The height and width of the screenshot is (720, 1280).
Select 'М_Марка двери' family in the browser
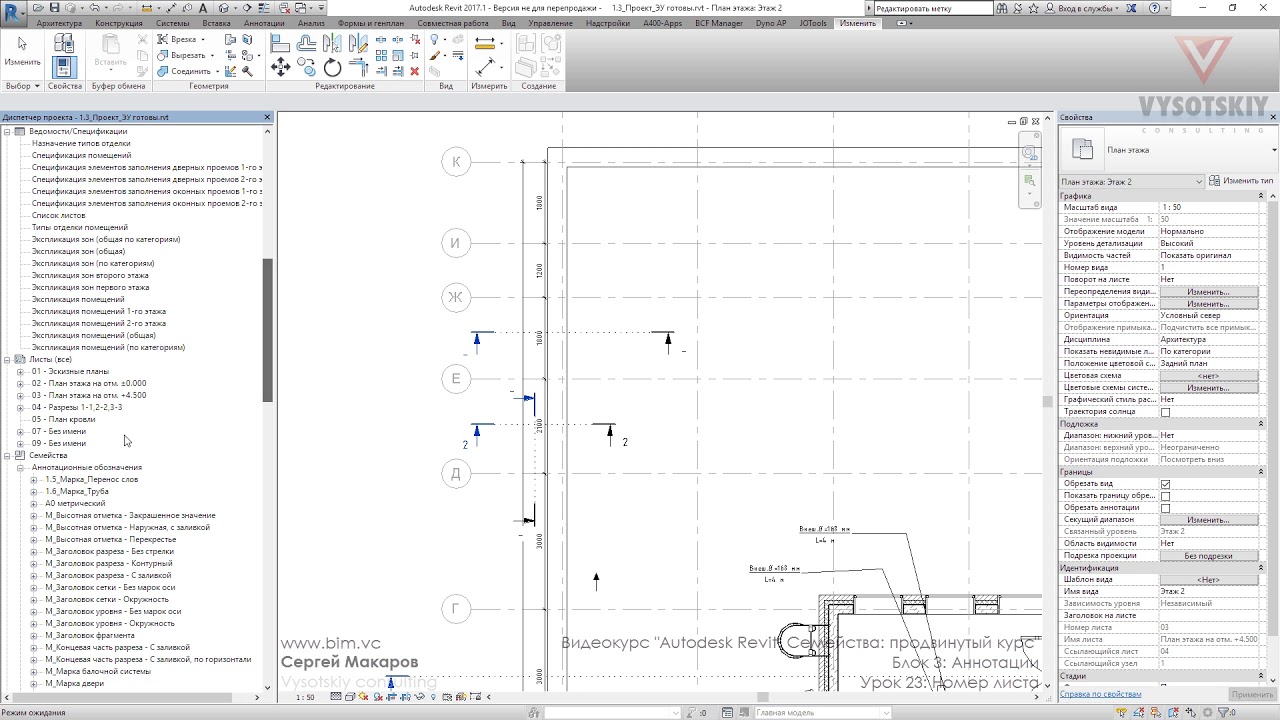click(x=75, y=683)
